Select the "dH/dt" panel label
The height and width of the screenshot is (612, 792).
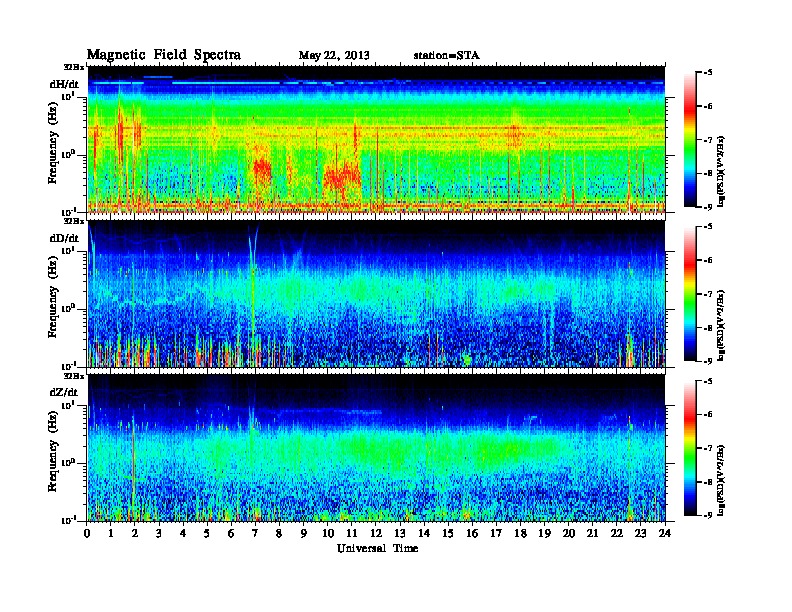tap(64, 84)
